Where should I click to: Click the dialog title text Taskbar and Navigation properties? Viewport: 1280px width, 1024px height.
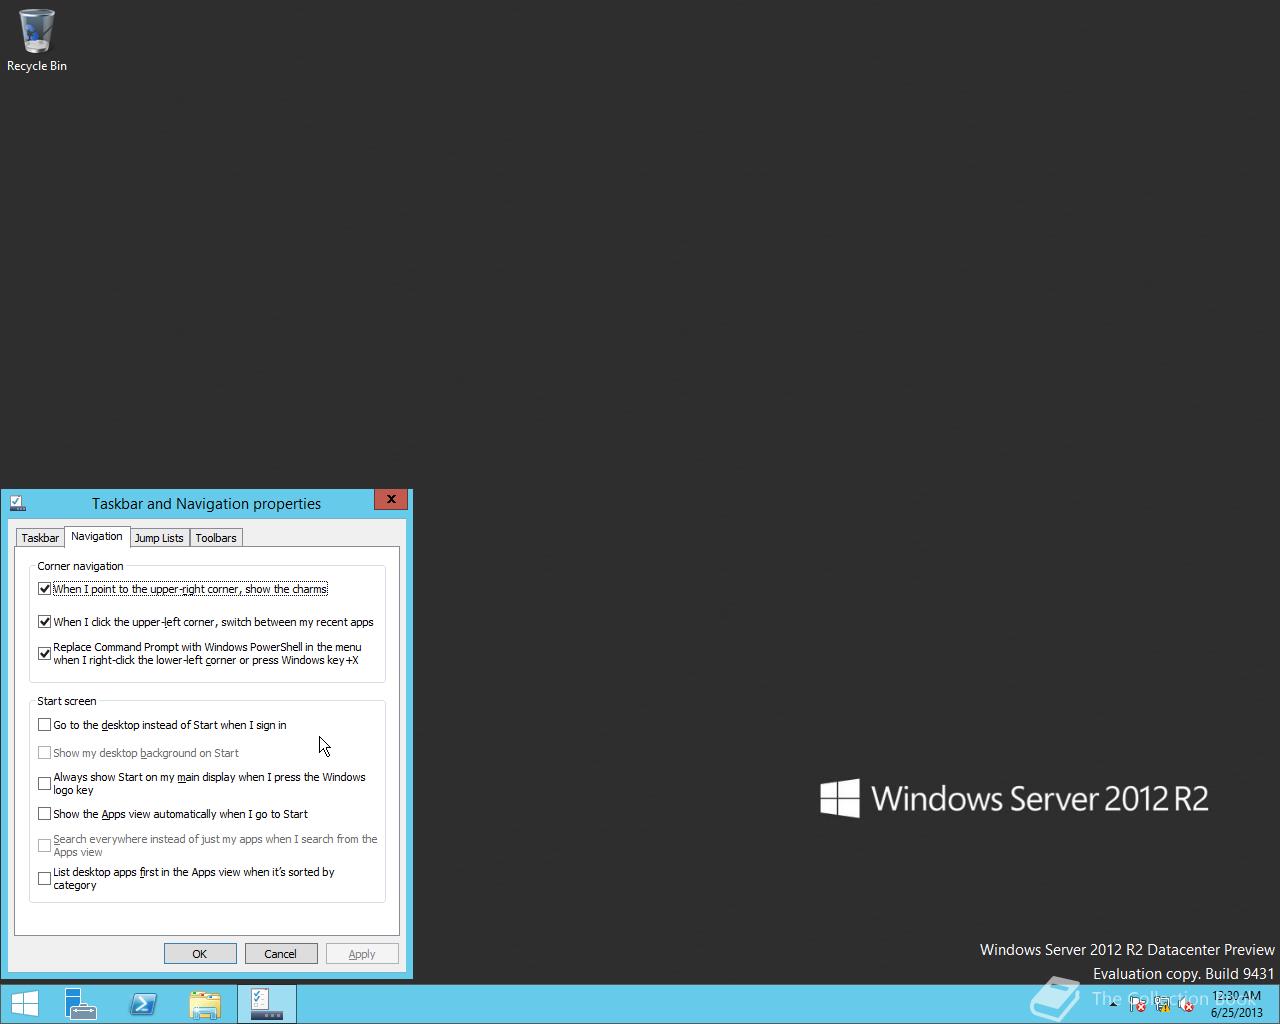(x=206, y=503)
